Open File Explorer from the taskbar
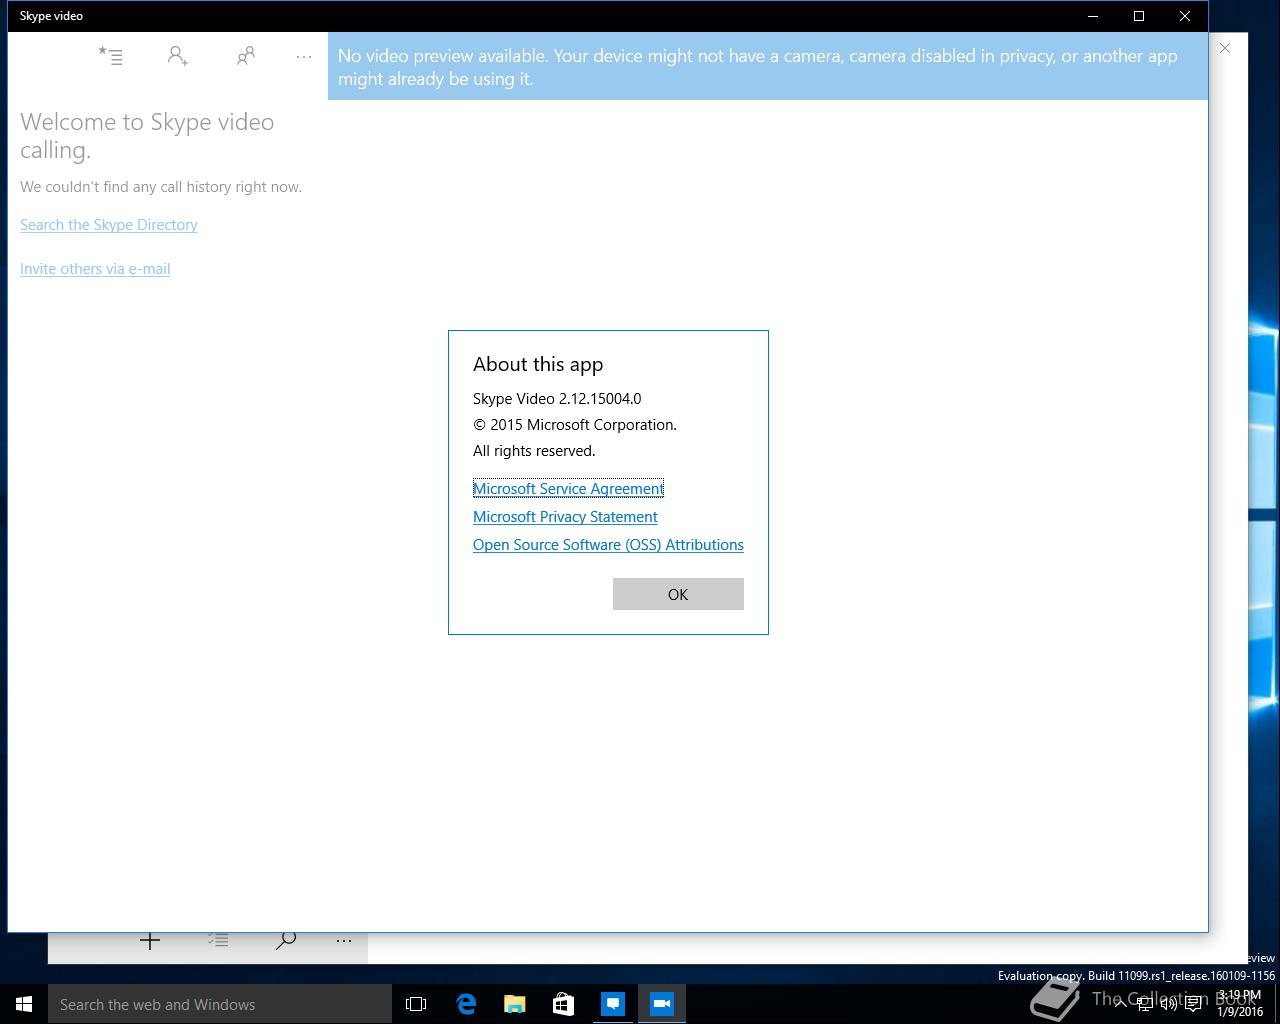 pos(515,1004)
